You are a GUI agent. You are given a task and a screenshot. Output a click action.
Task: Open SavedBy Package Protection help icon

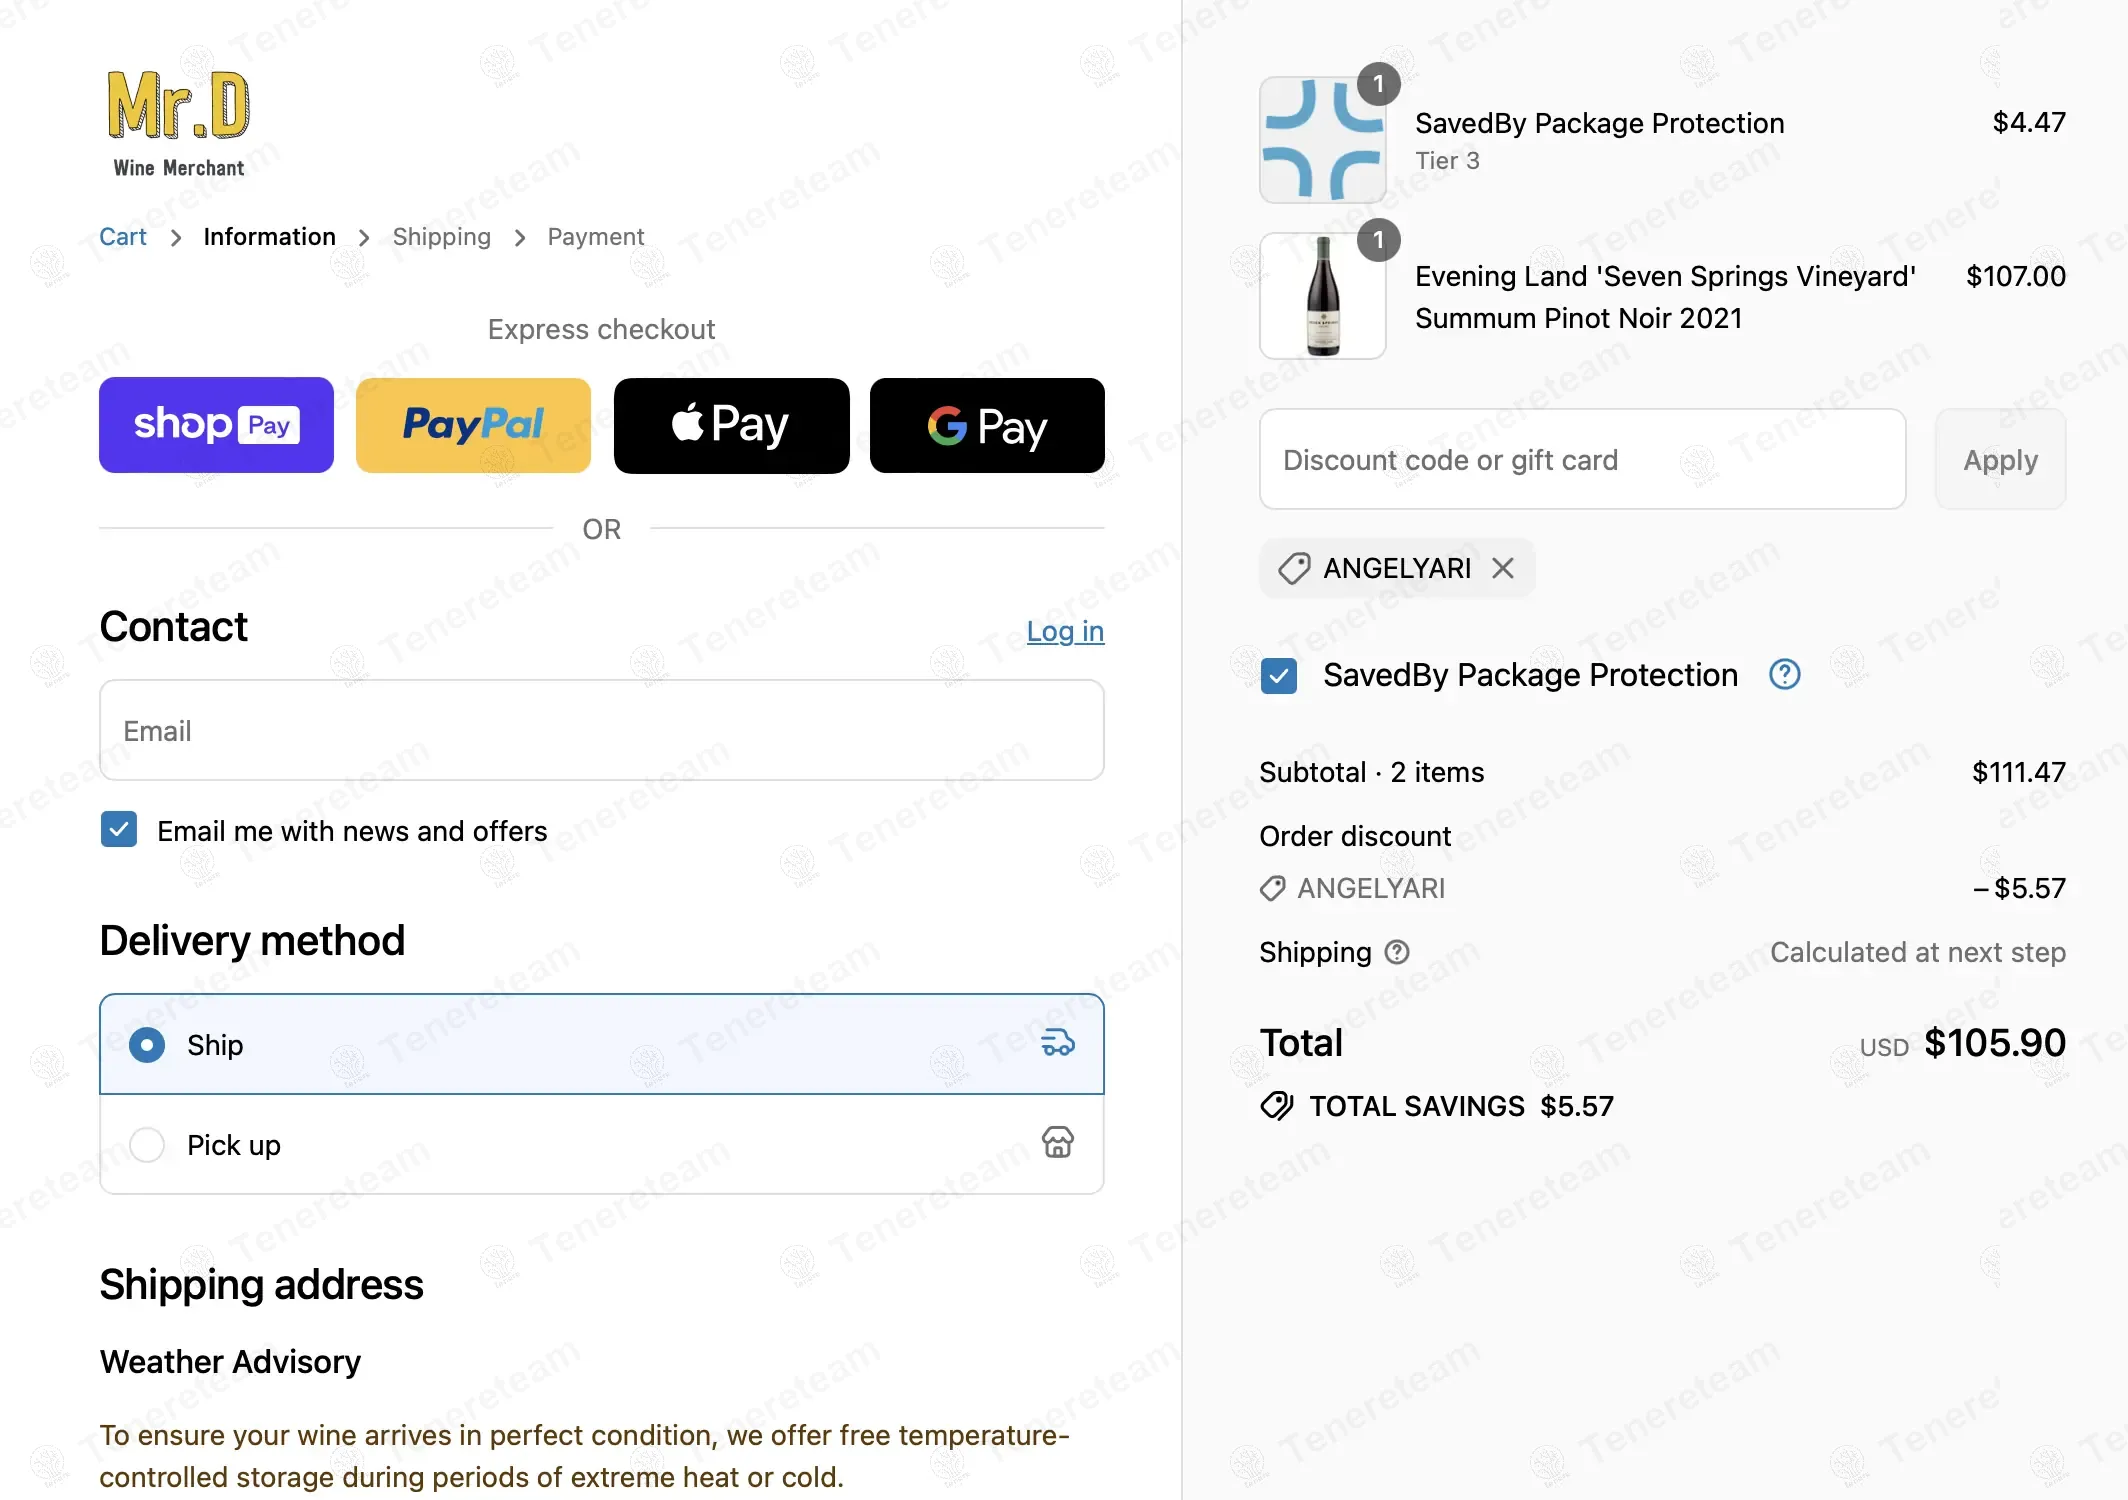[x=1784, y=675]
